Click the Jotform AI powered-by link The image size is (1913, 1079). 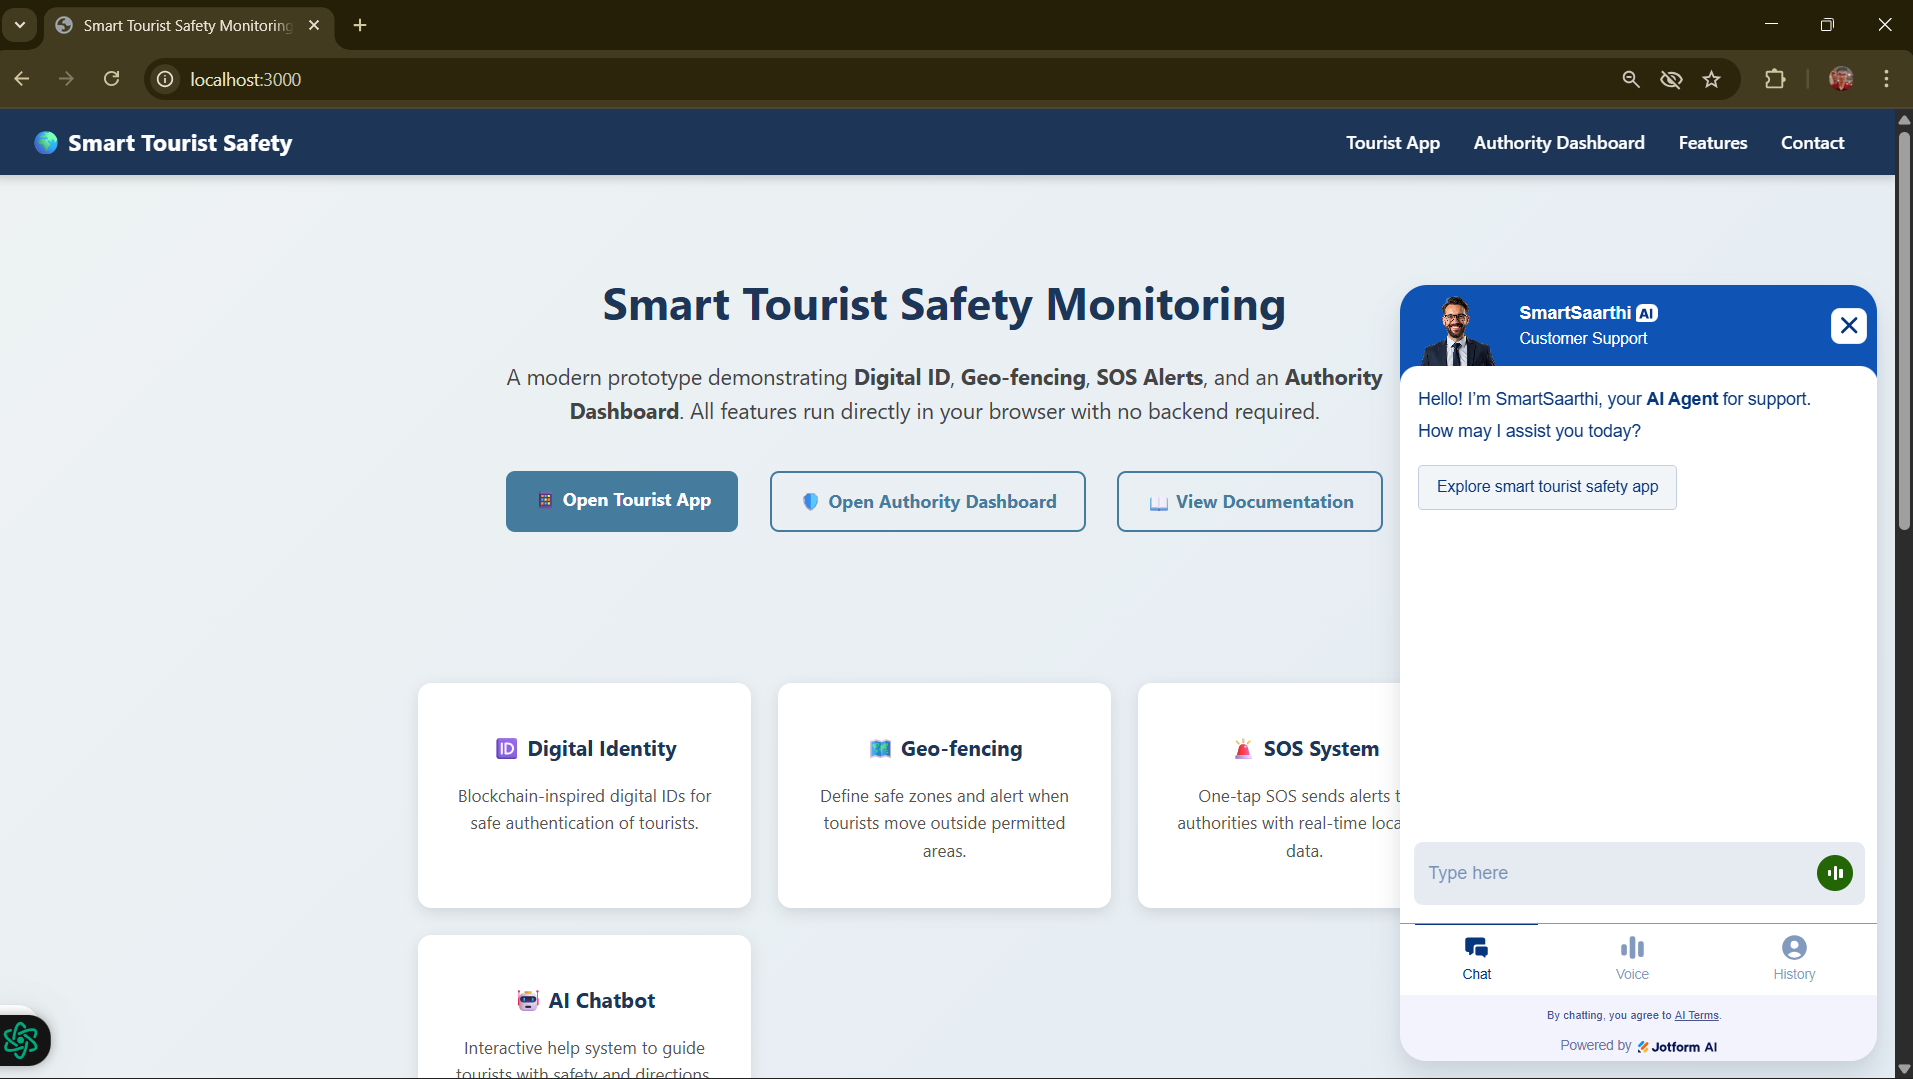point(1677,1047)
